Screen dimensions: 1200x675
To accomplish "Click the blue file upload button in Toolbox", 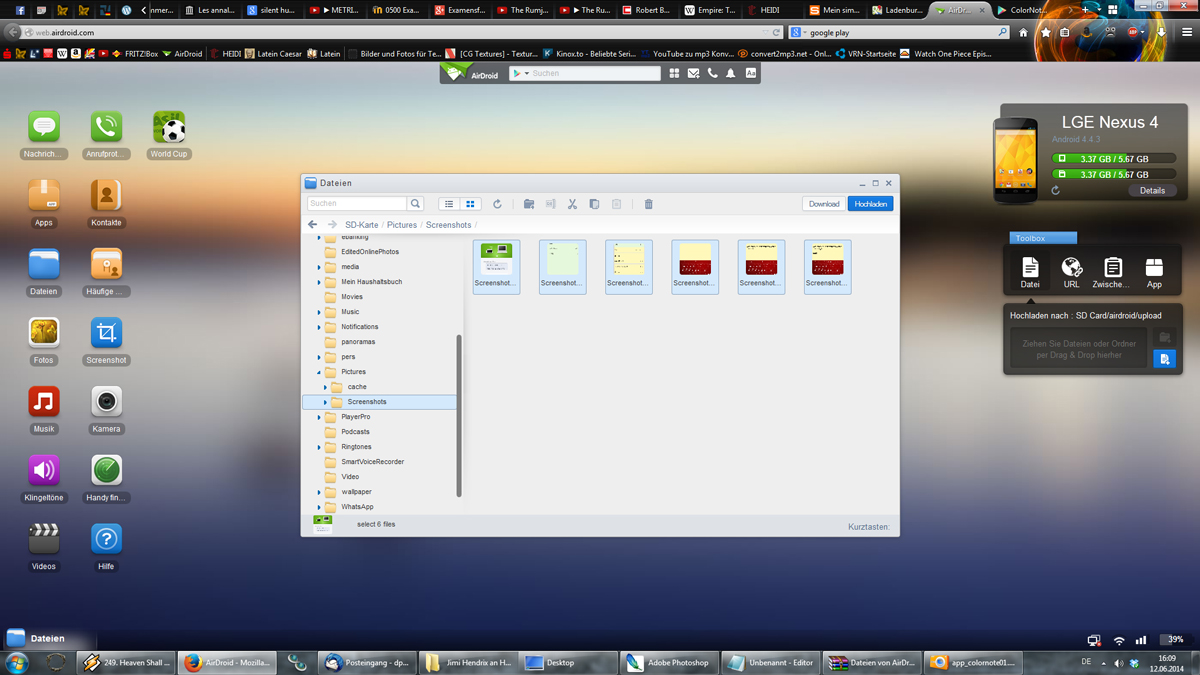I will pos(1164,359).
